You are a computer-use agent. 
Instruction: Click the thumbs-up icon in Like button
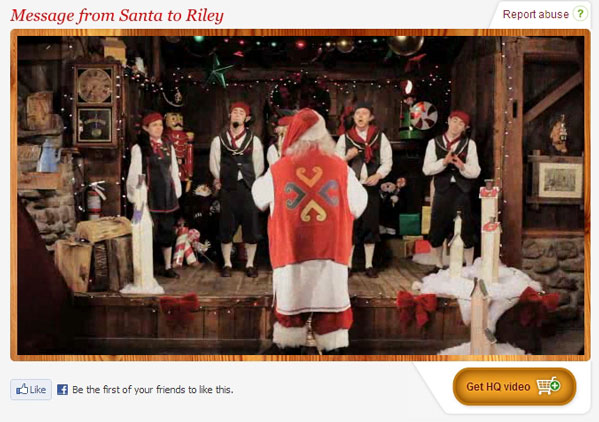pyautogui.click(x=22, y=389)
